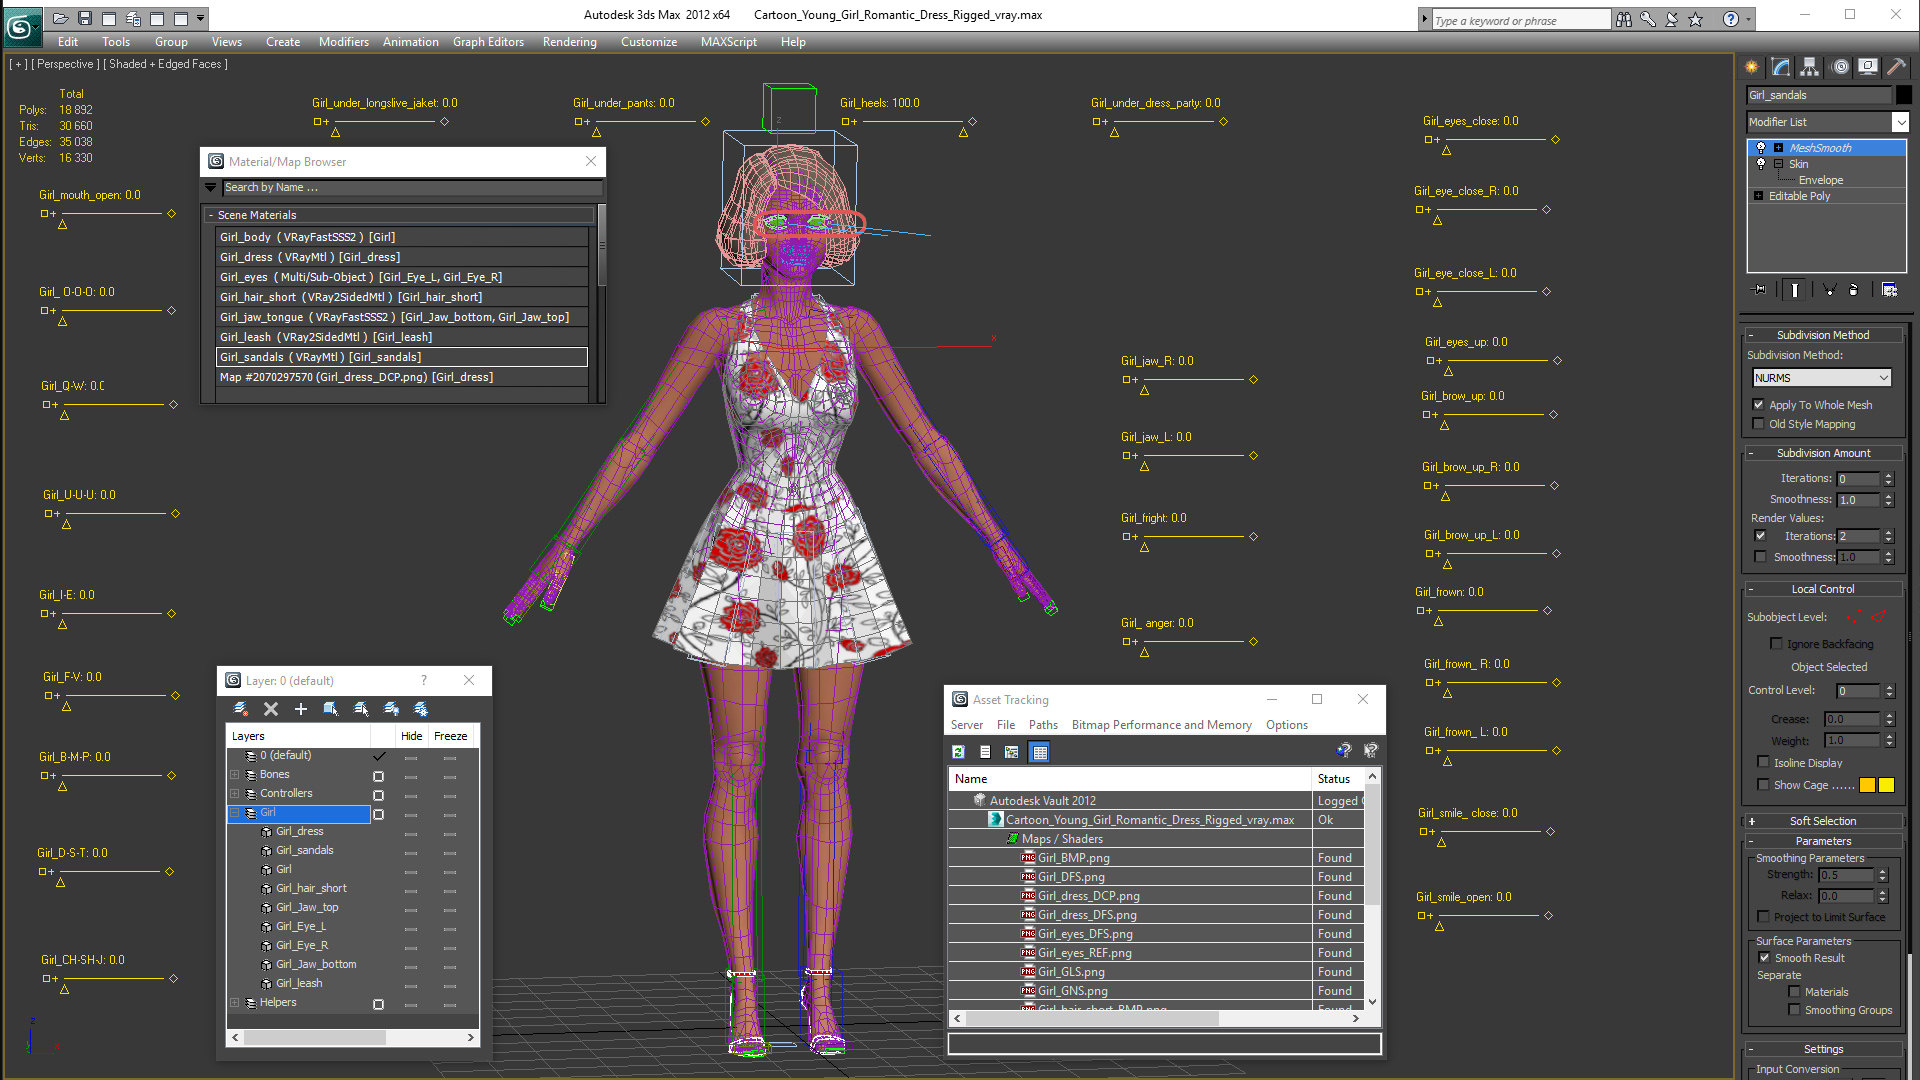Click Add Selected Objects plus icon
1920x1080 pixels.
tap(301, 709)
